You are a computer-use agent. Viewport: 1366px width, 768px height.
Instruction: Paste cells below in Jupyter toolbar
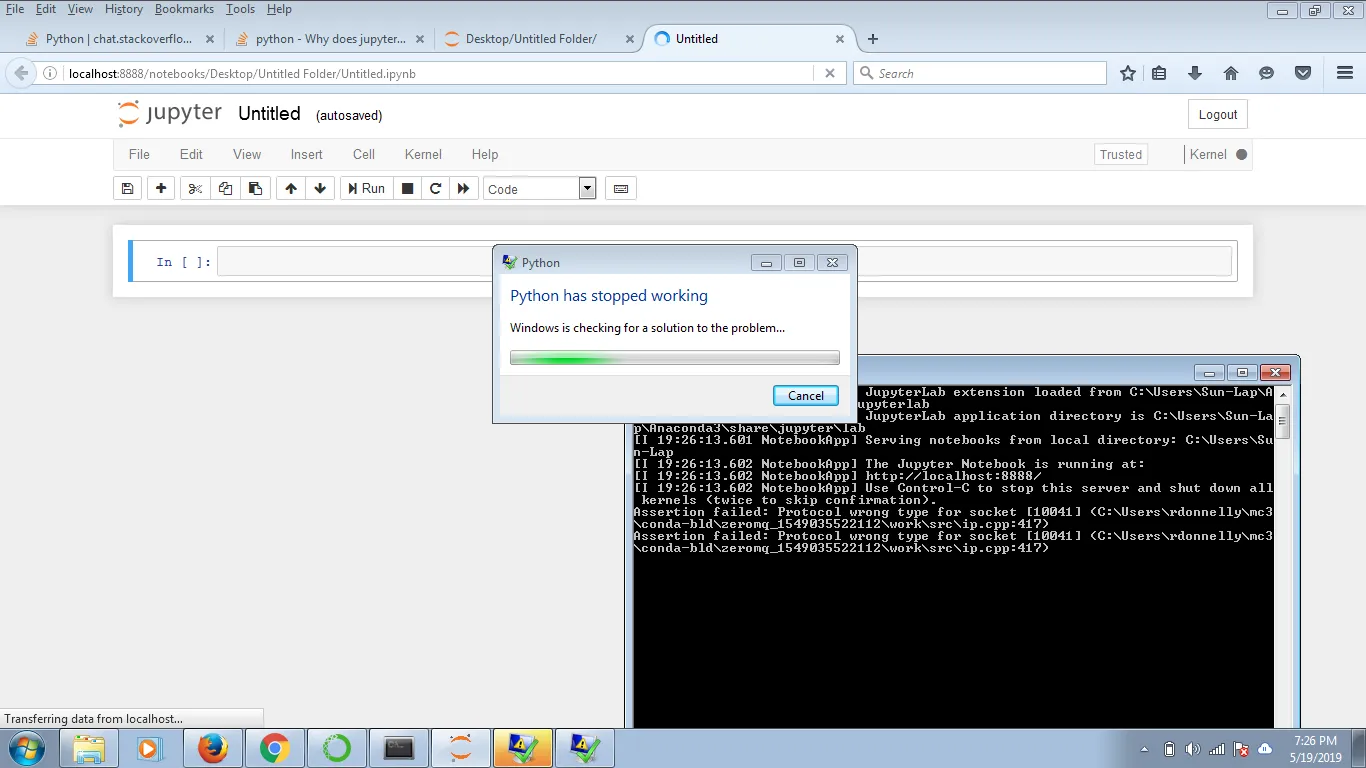[255, 188]
